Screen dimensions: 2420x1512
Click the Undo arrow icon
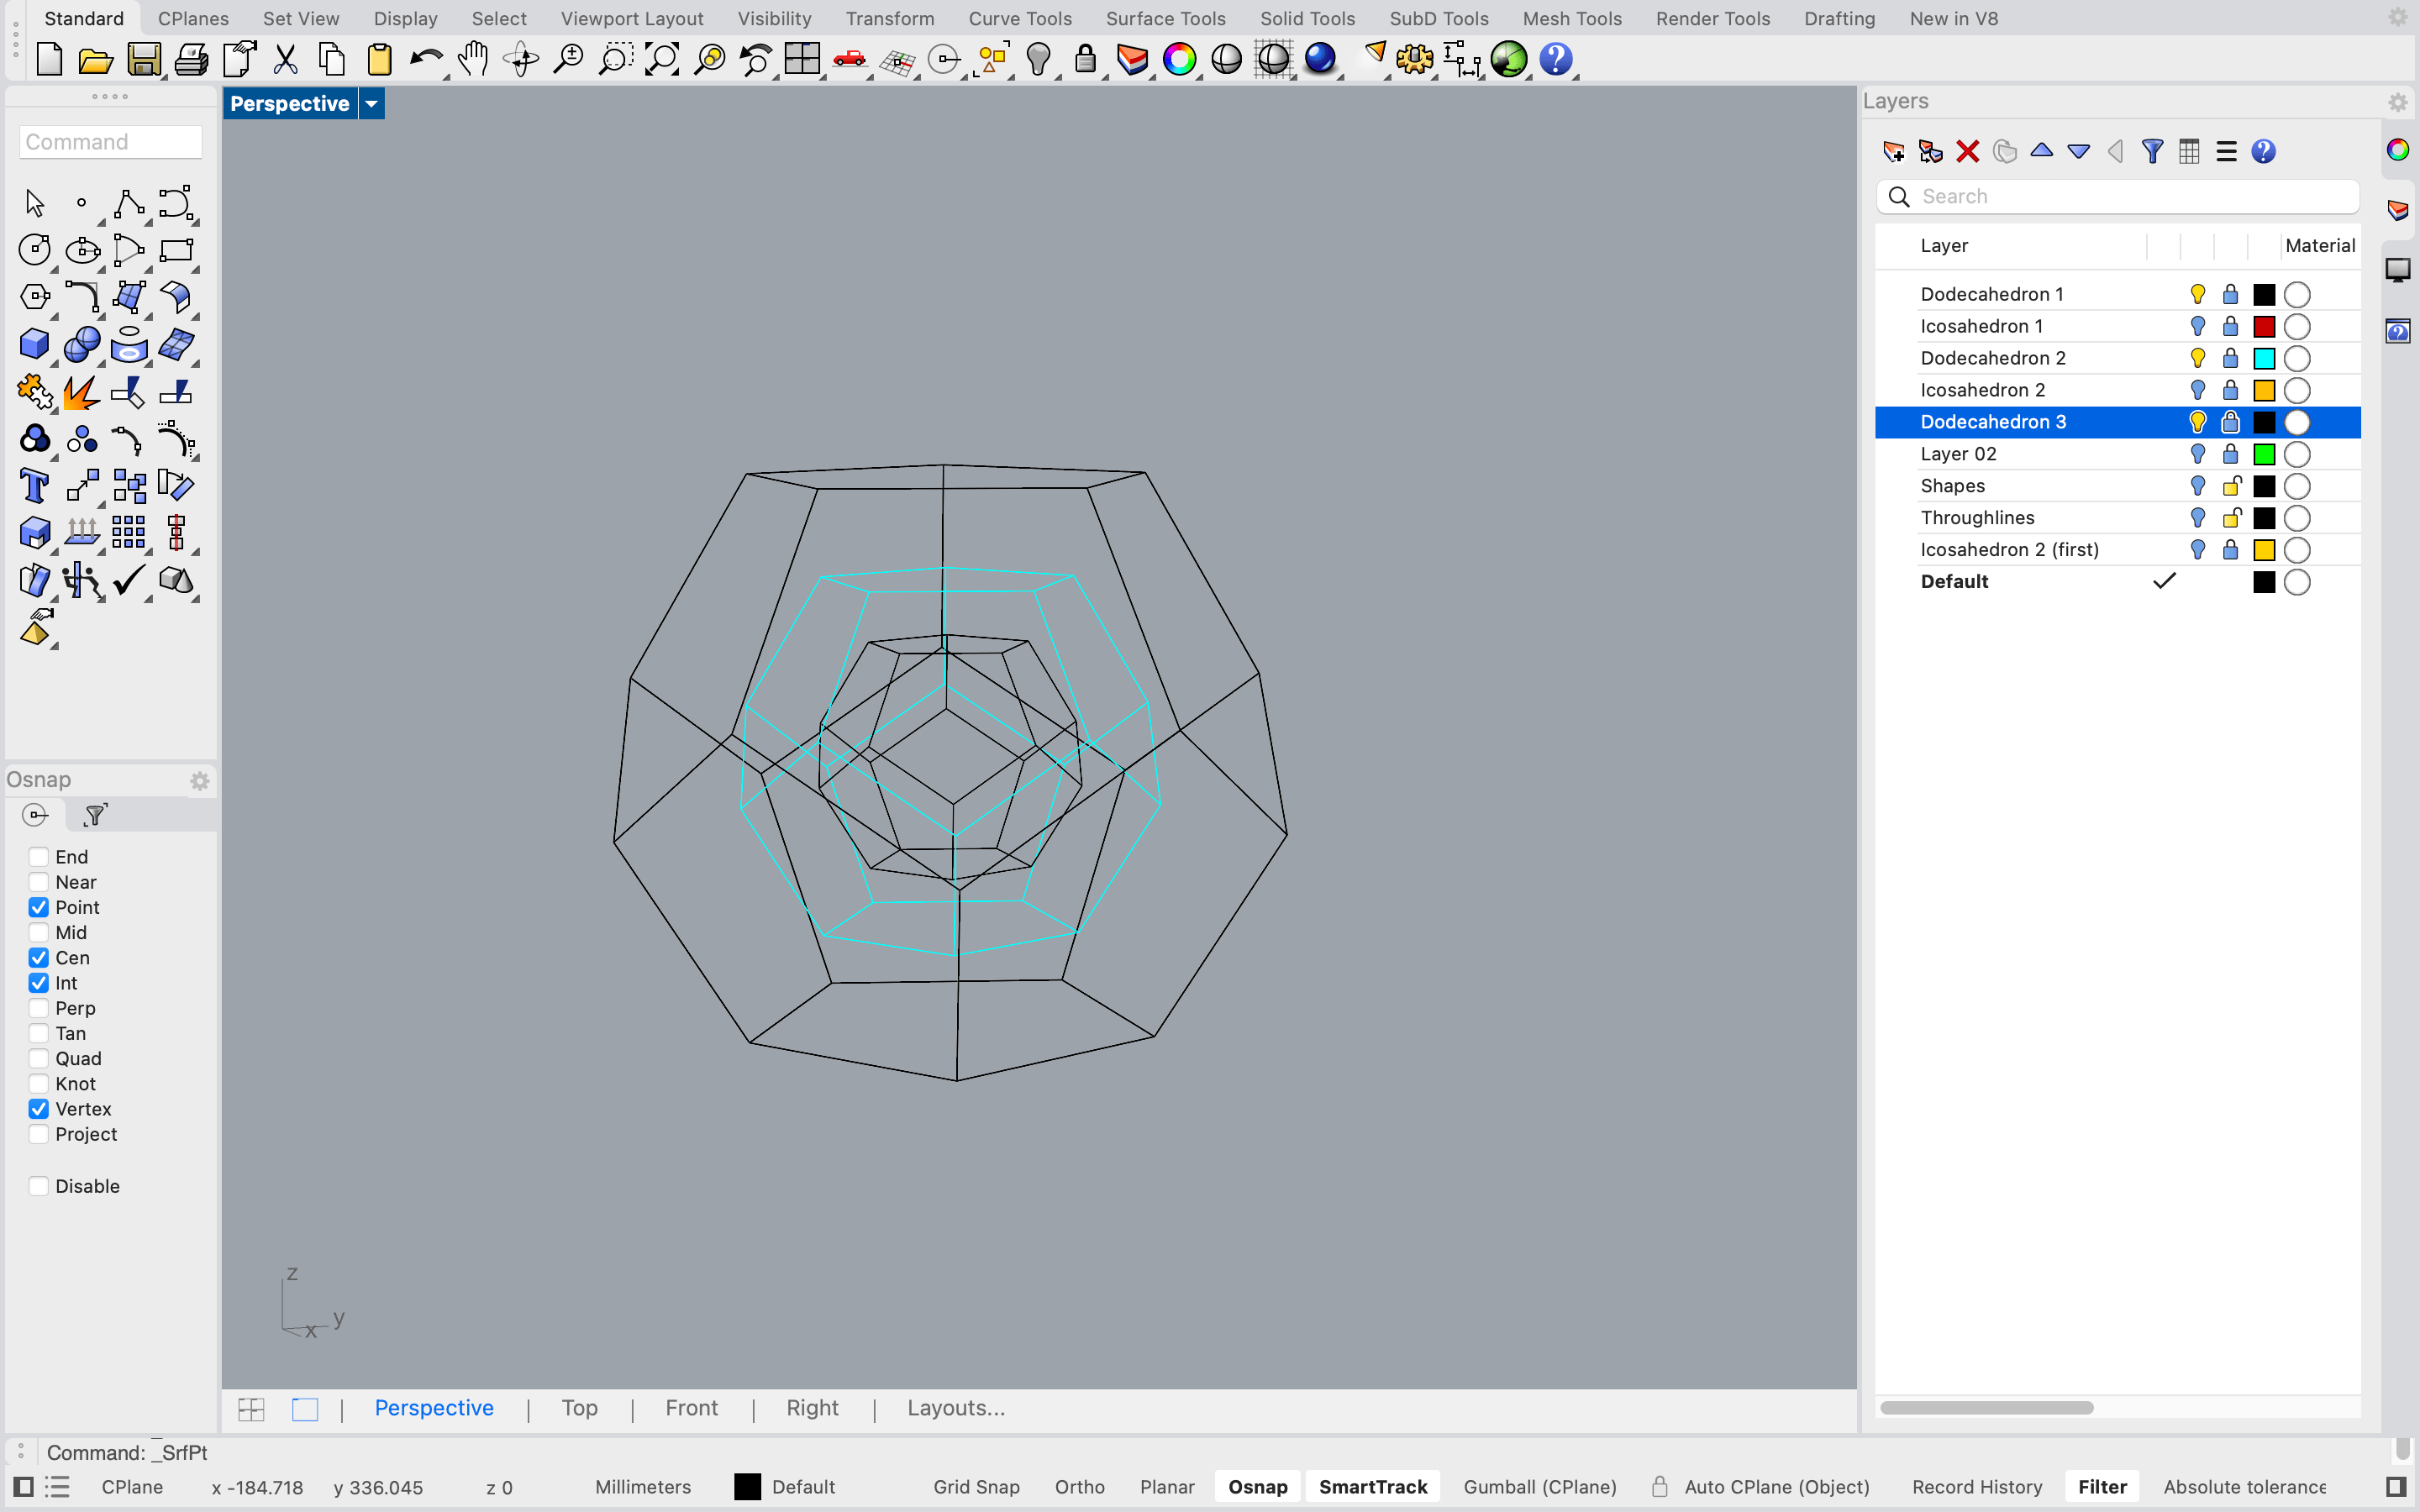(426, 60)
